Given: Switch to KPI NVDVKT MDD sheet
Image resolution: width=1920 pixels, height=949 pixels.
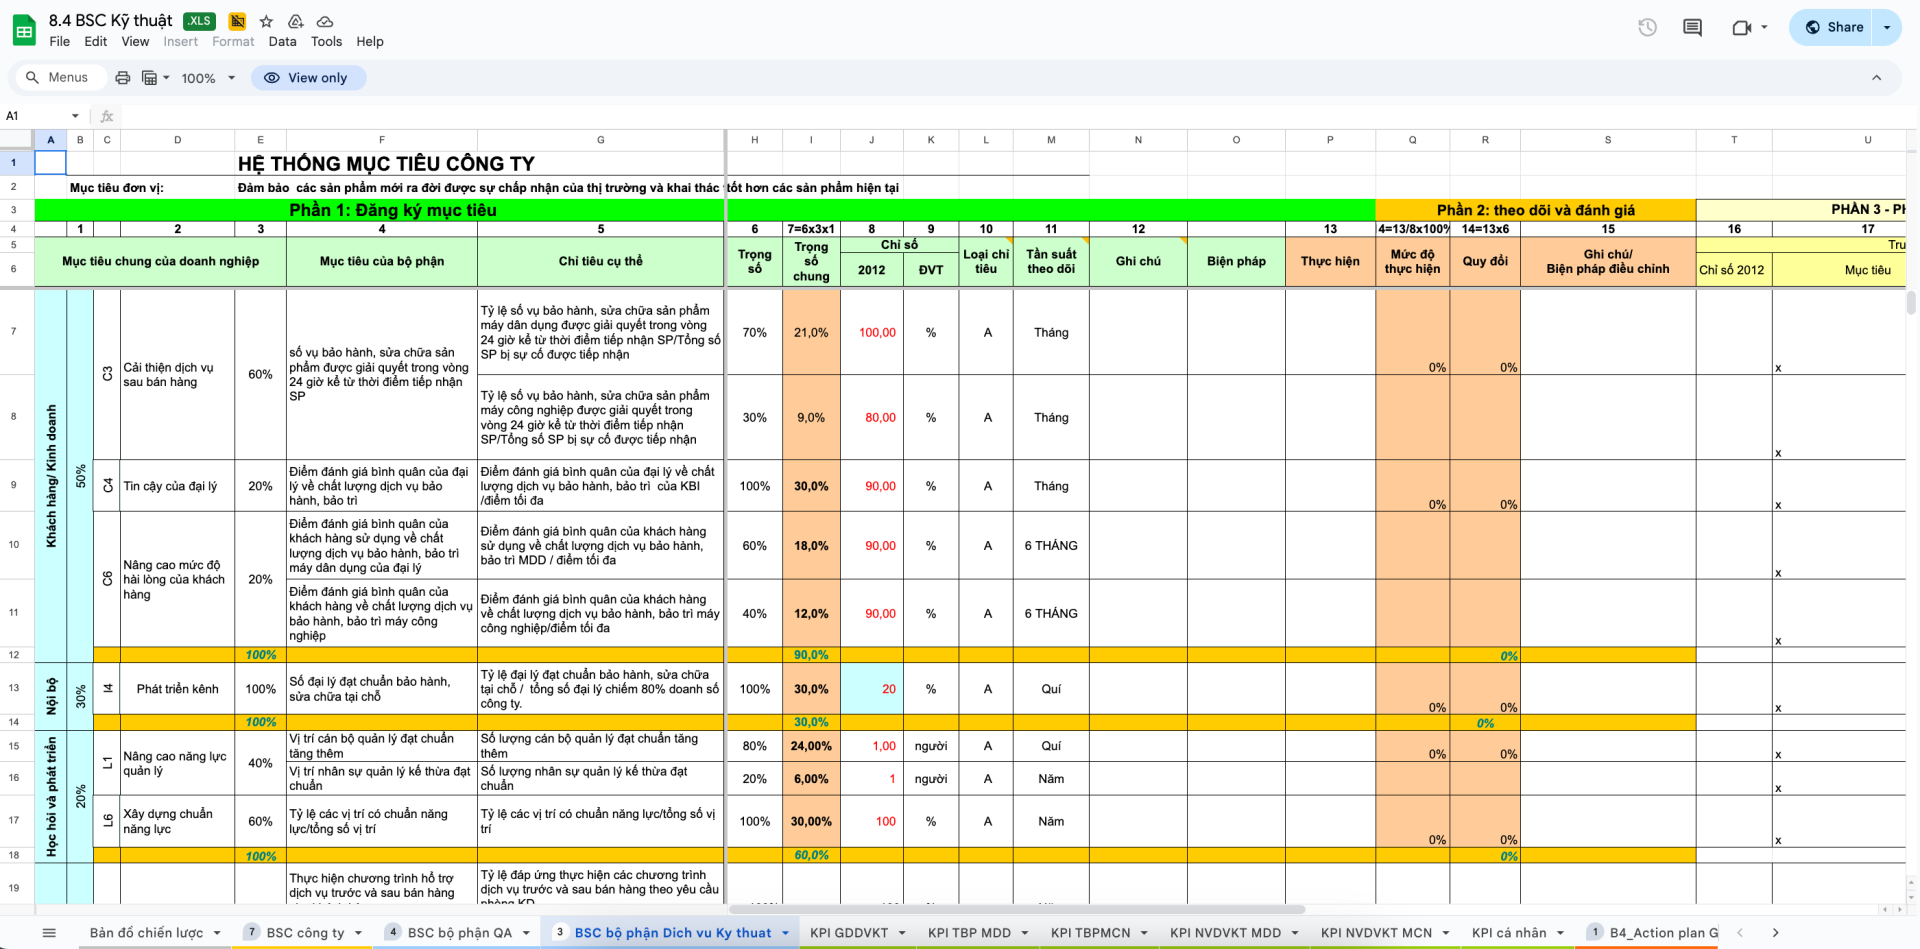Looking at the screenshot, I should click(1225, 933).
